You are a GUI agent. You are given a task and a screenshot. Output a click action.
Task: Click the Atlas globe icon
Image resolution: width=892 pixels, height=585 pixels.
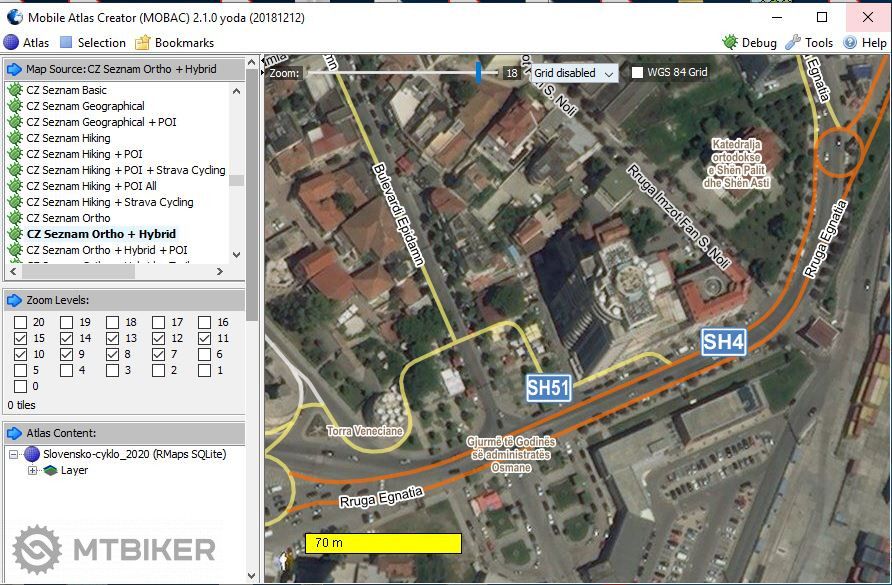11,43
